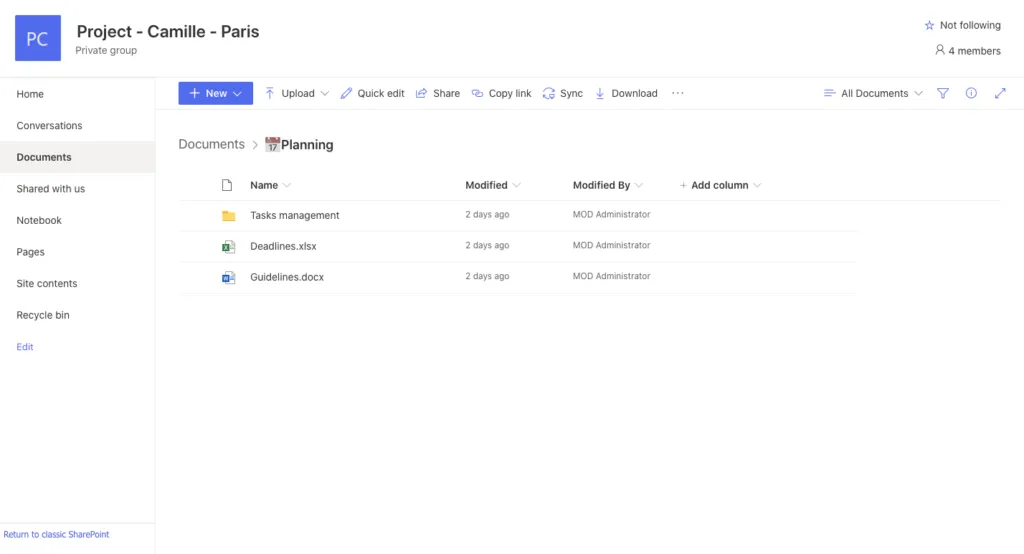This screenshot has width=1024, height=554.
Task: Click the expand content arrows icon
Action: coord(1000,93)
